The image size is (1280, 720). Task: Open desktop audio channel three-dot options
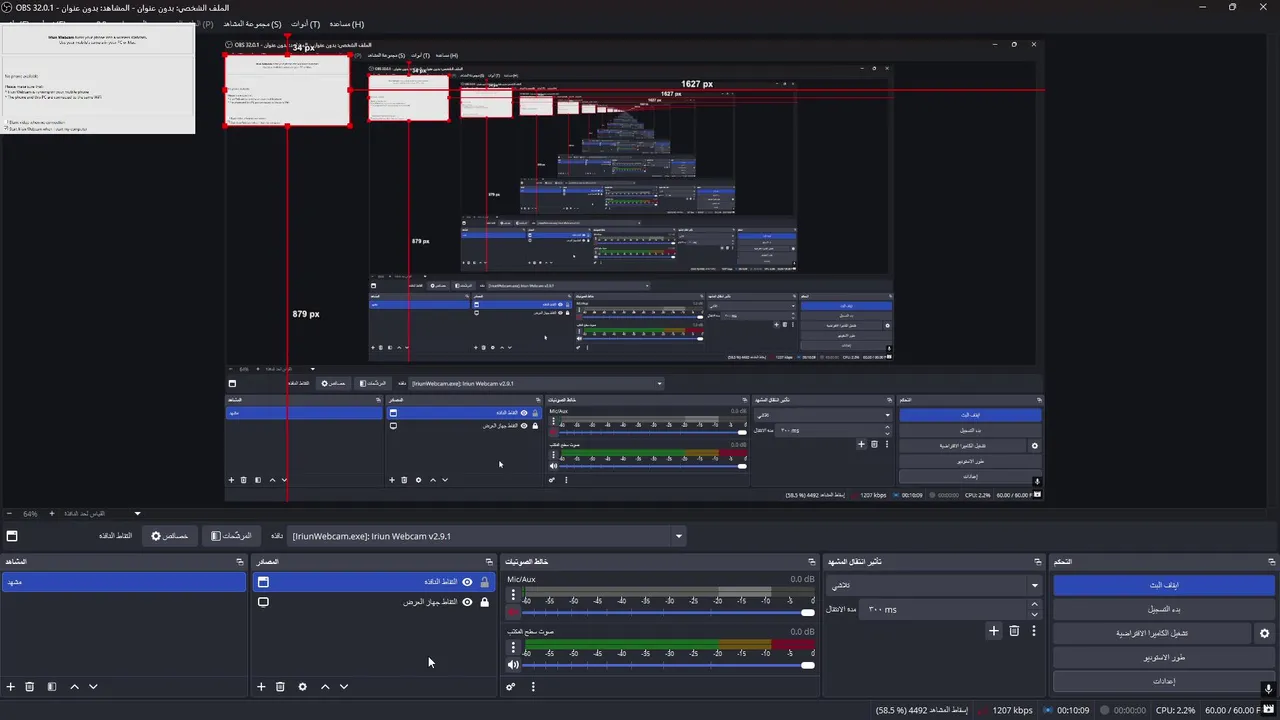click(513, 648)
